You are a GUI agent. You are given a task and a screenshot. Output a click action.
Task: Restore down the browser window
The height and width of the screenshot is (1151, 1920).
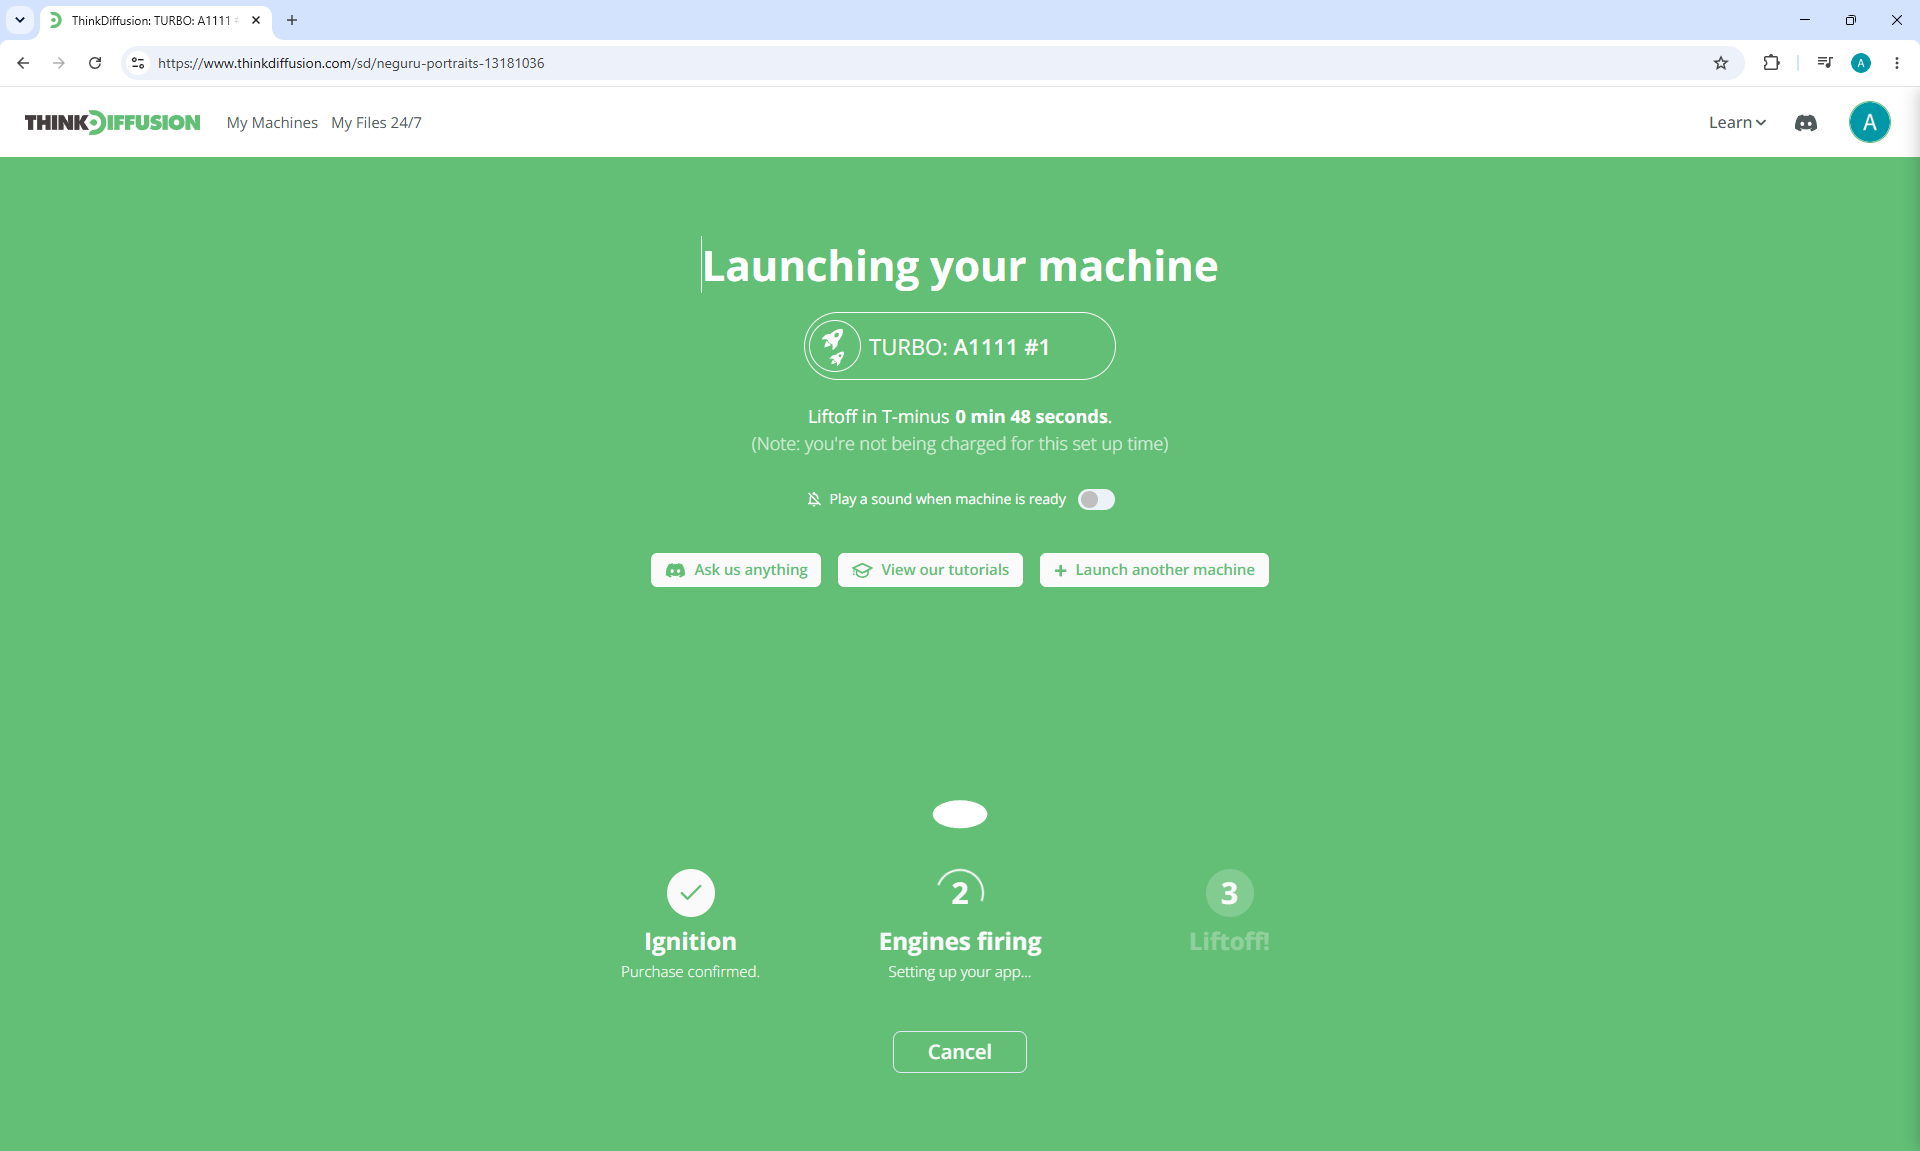(1851, 20)
